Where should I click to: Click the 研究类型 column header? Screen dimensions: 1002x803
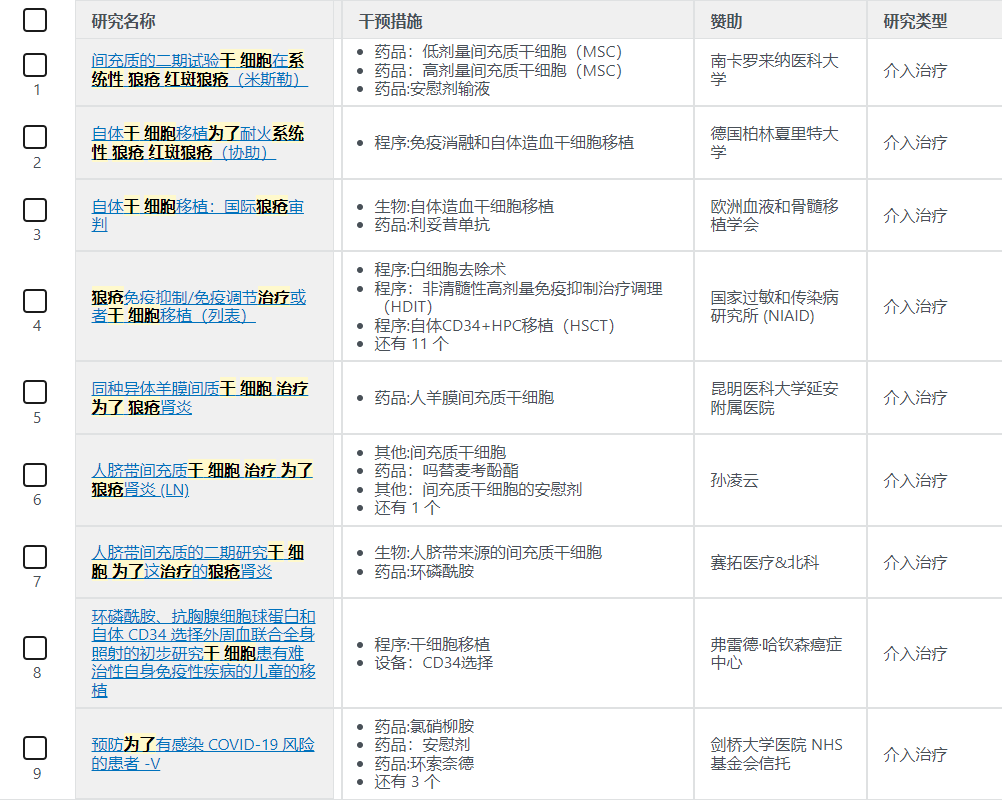pyautogui.click(x=914, y=21)
